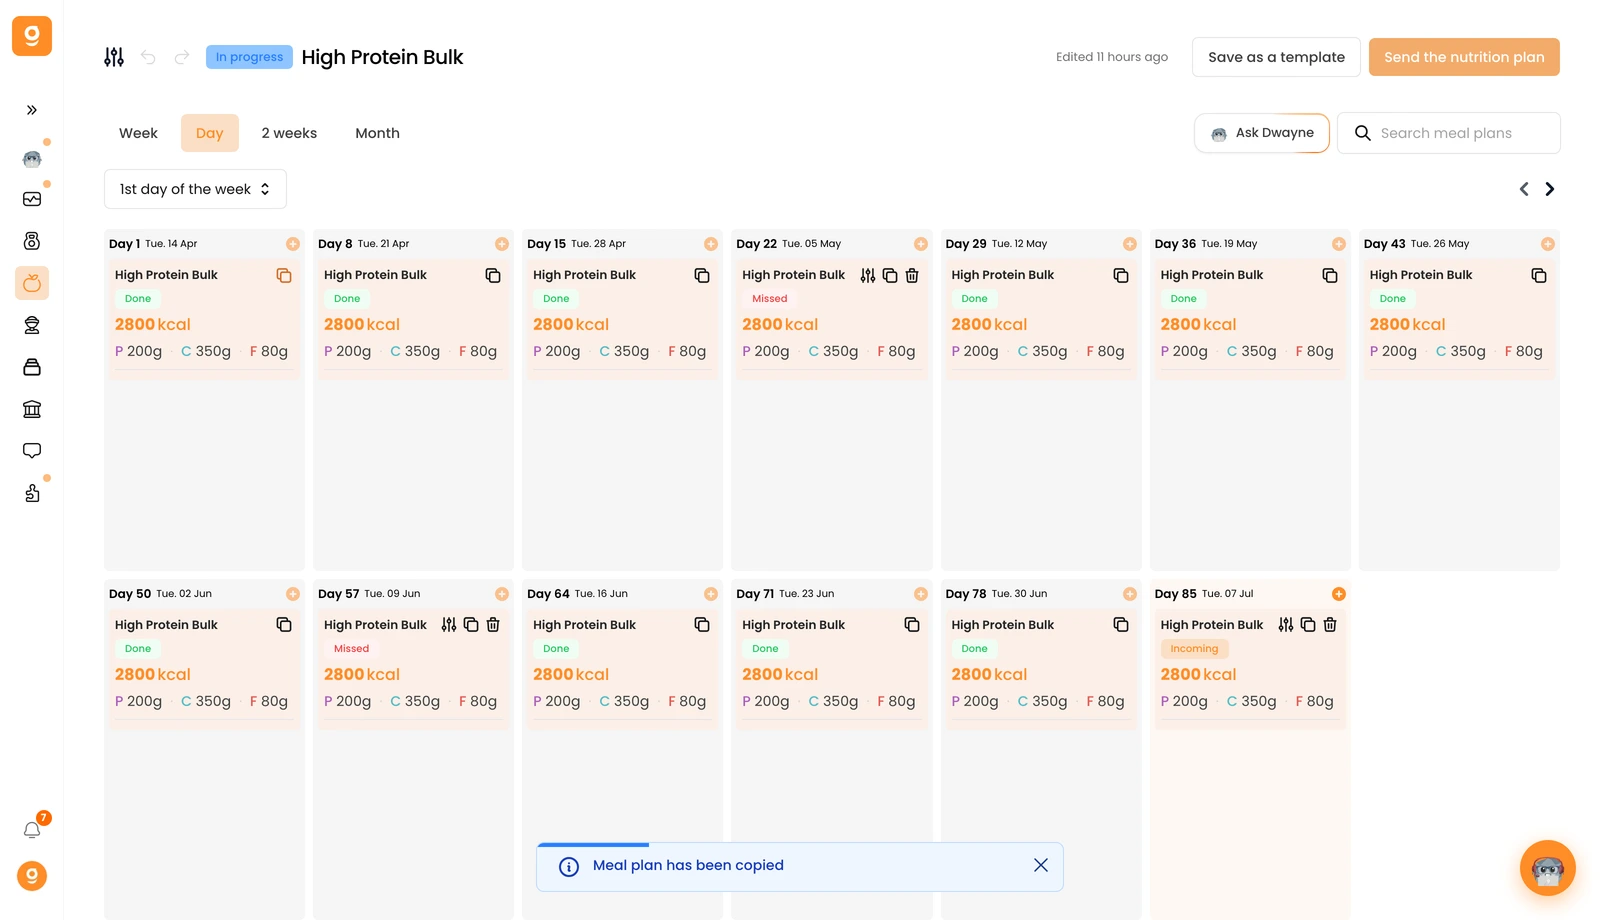Switch to the Week view tab

coord(138,133)
